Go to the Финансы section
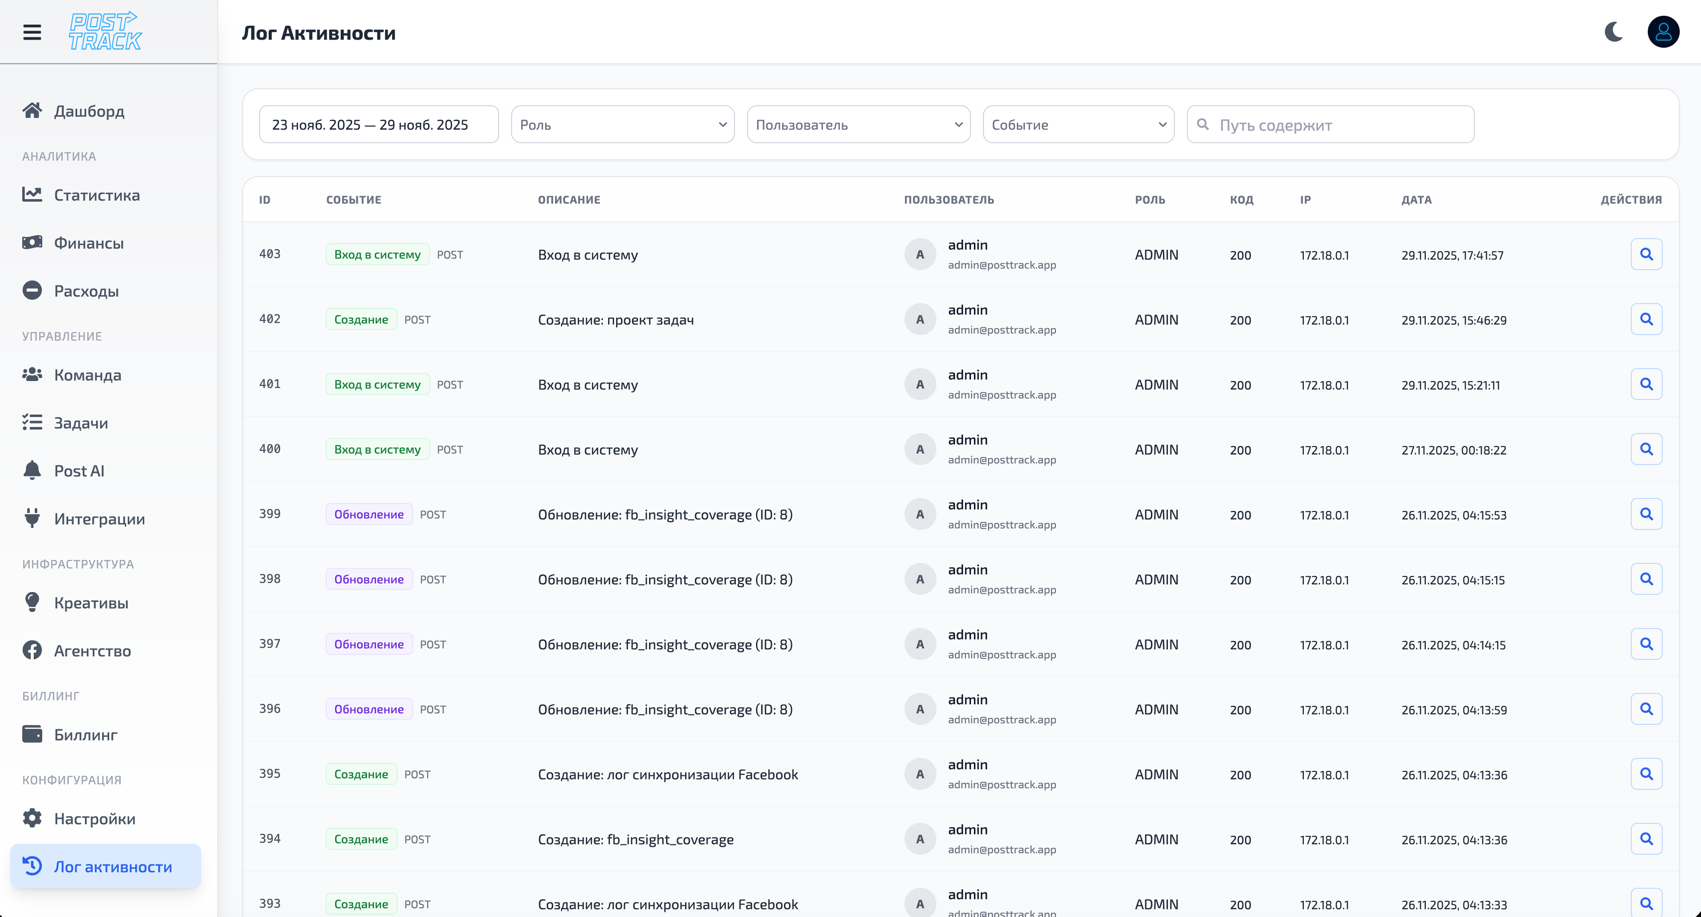The height and width of the screenshot is (917, 1701). 89,243
